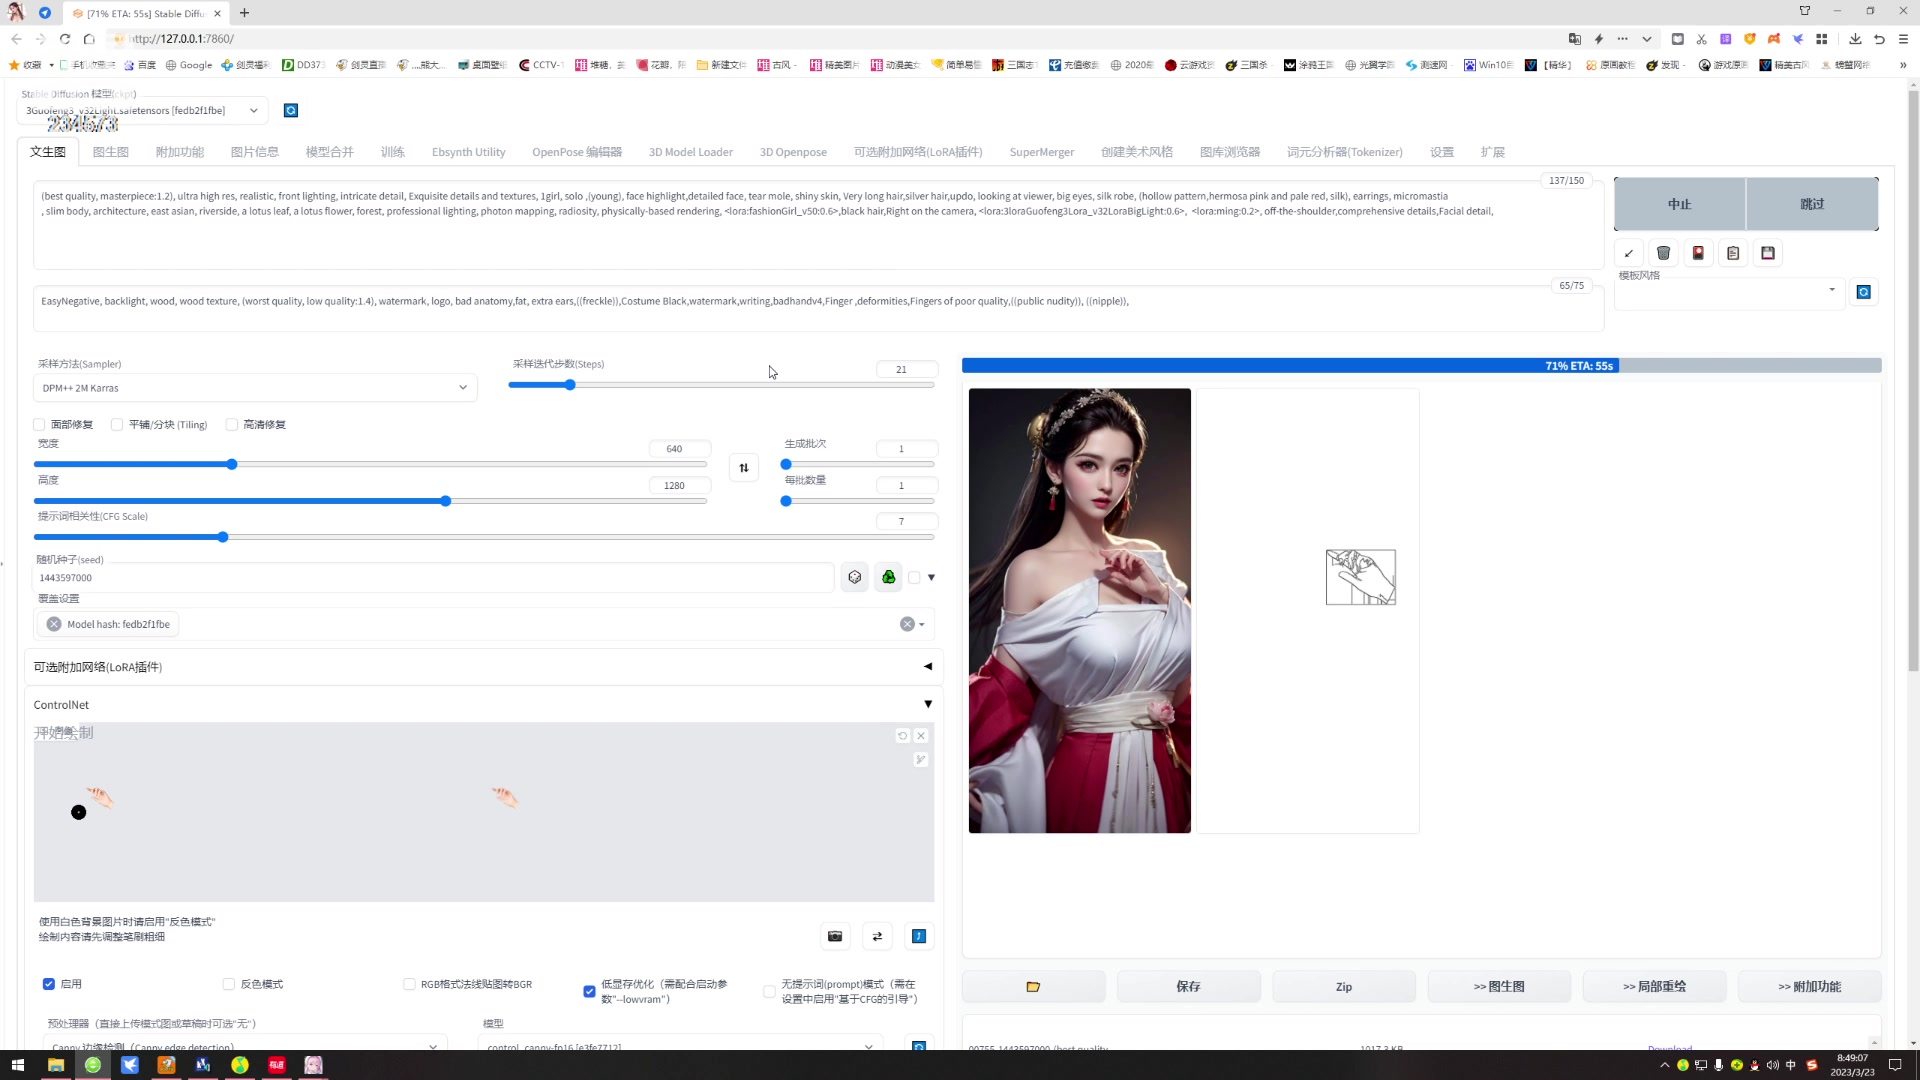
Task: Open the browser downloads icon
Action: [1855, 39]
